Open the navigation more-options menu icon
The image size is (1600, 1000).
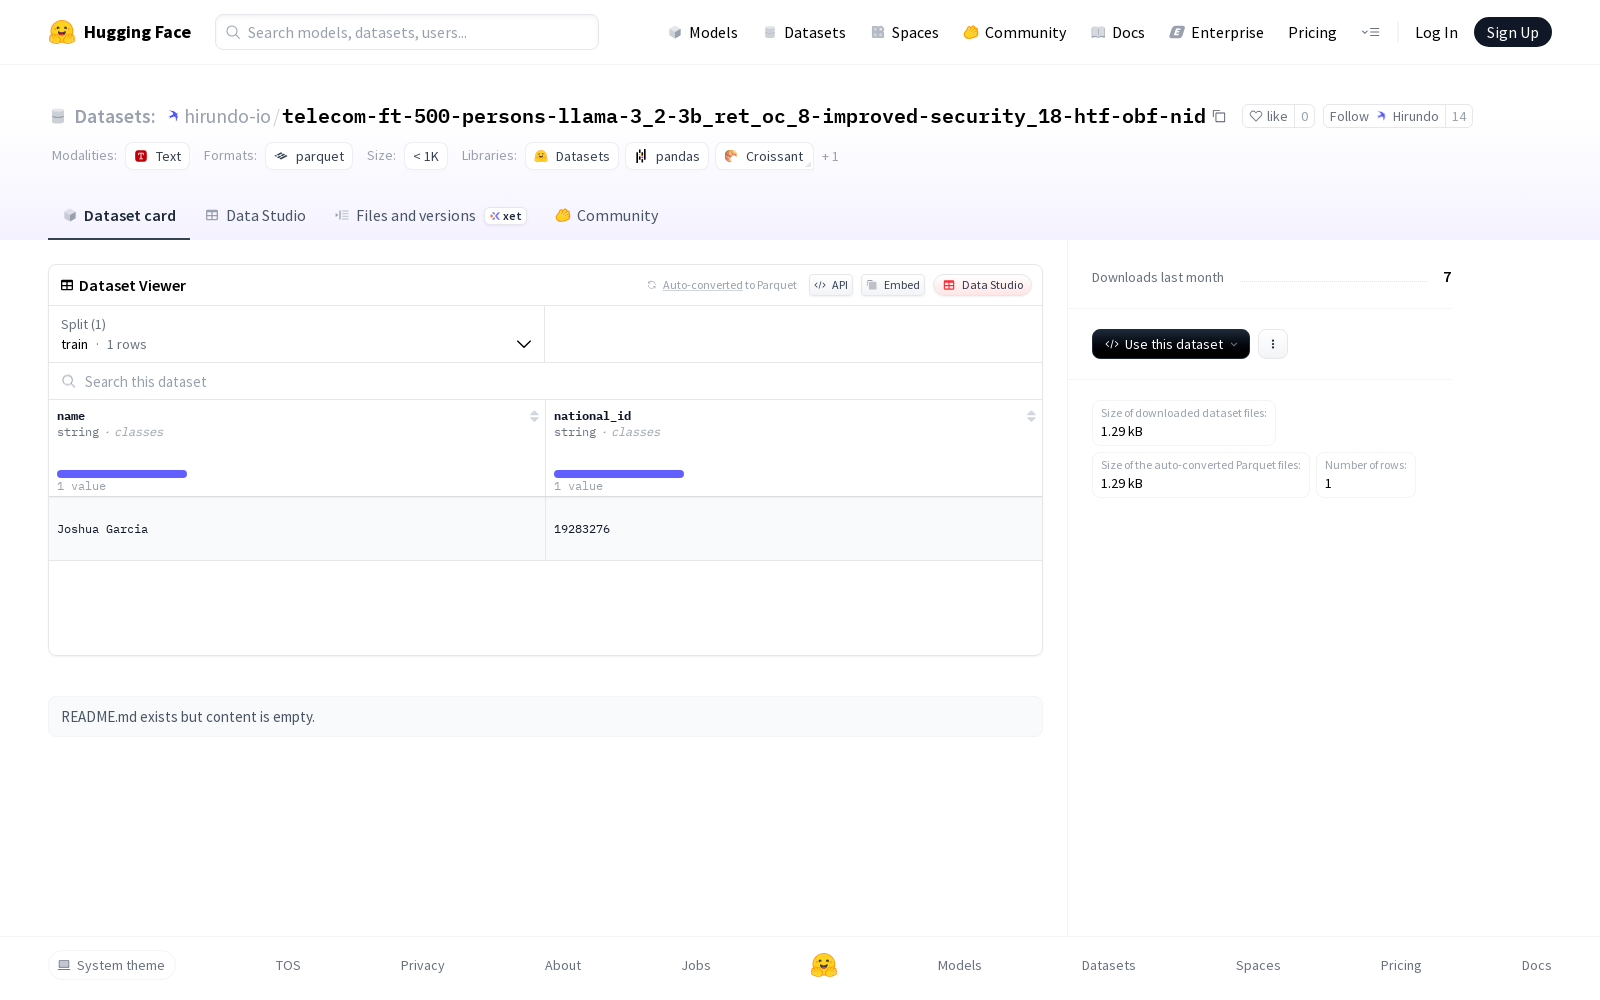pos(1370,32)
